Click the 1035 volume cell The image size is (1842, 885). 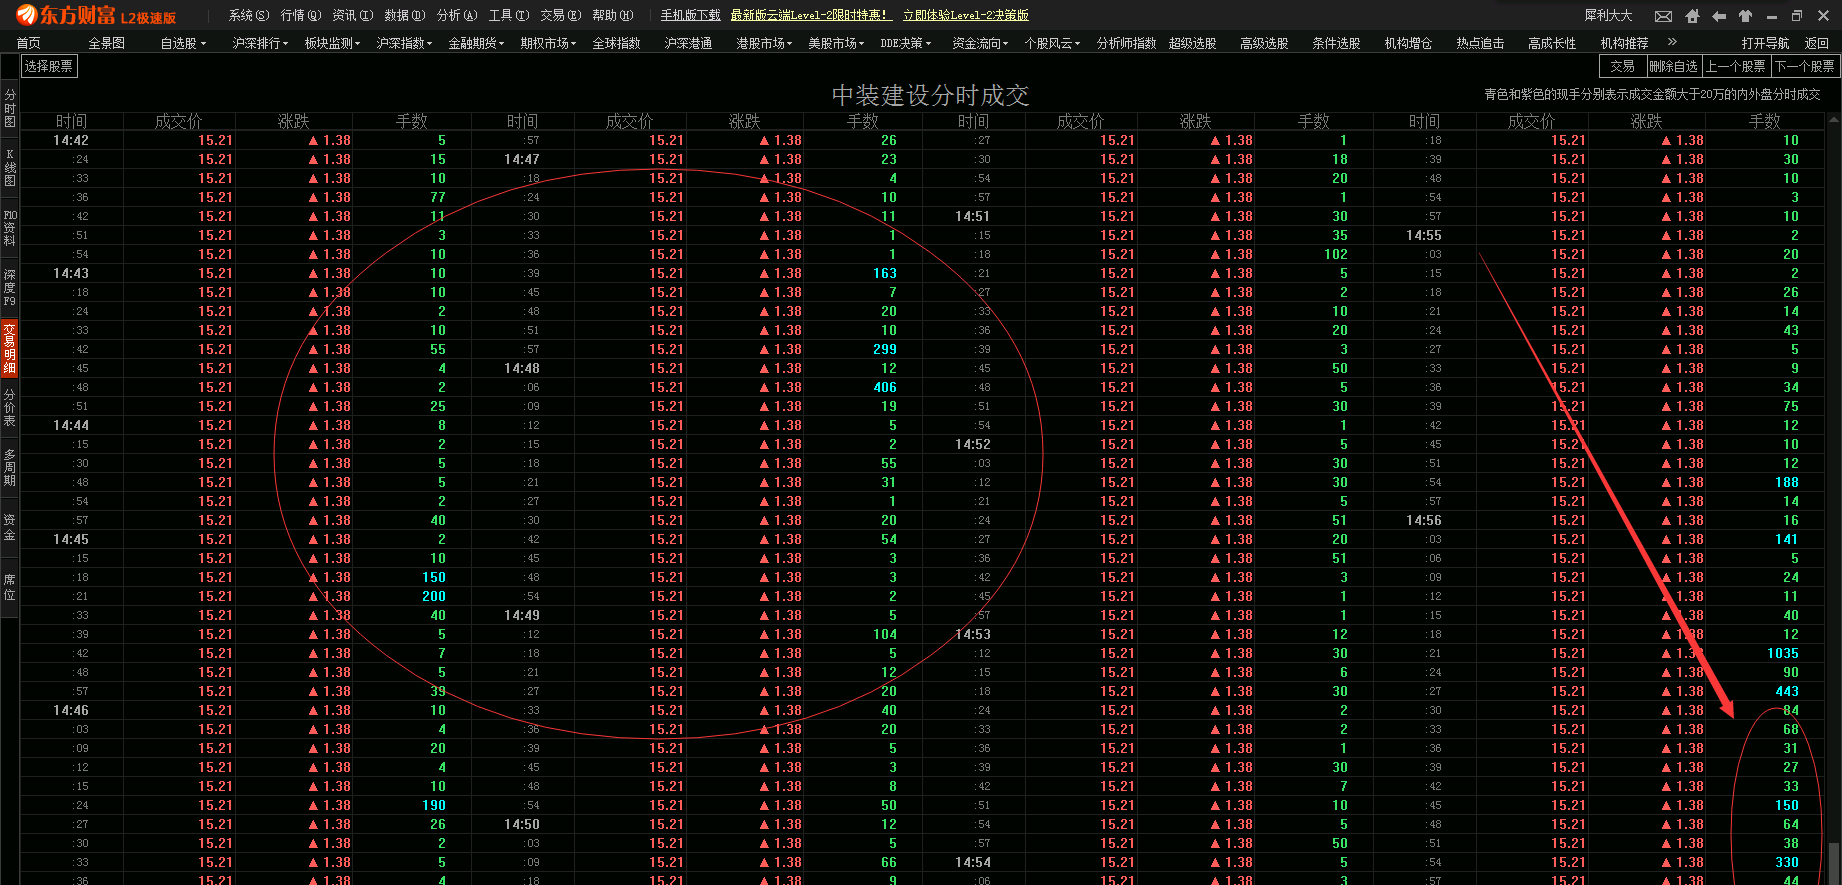(1782, 653)
